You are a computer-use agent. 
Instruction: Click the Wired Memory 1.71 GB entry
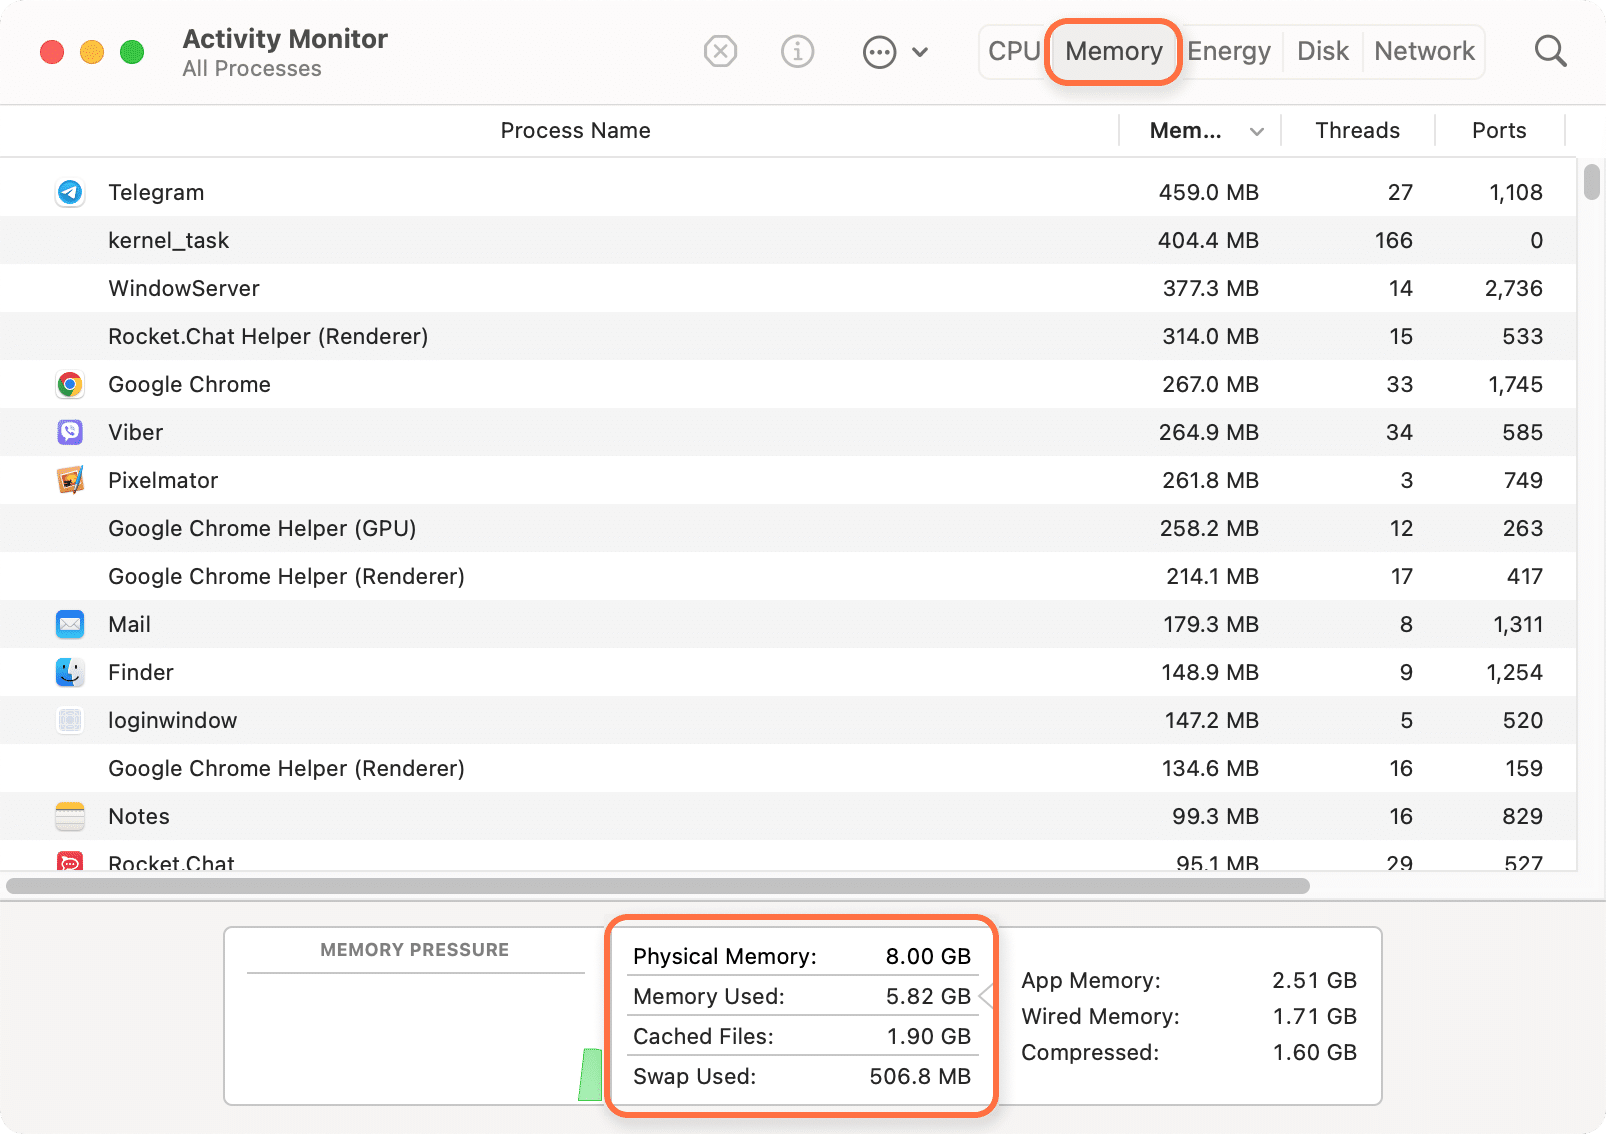(1188, 1016)
